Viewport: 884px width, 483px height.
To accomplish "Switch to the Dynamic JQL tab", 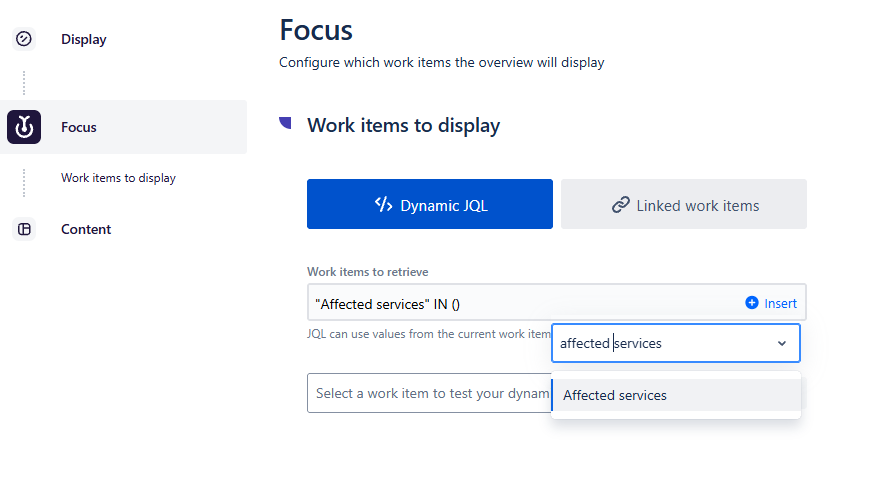I will [x=429, y=205].
